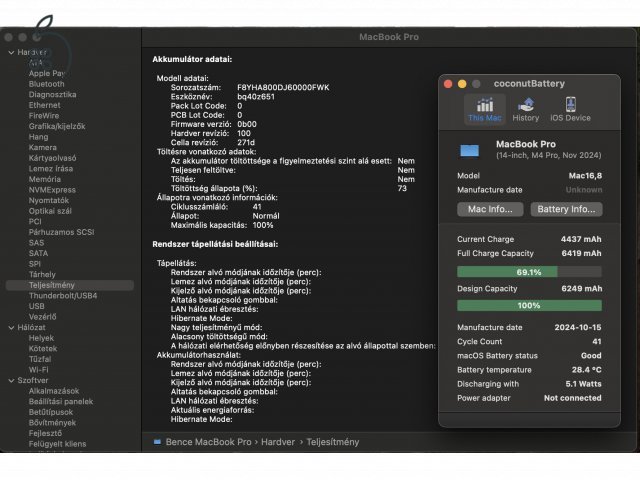Click Teljesítmény in the bottom path bar
The image size is (640, 480).
(x=333, y=442)
